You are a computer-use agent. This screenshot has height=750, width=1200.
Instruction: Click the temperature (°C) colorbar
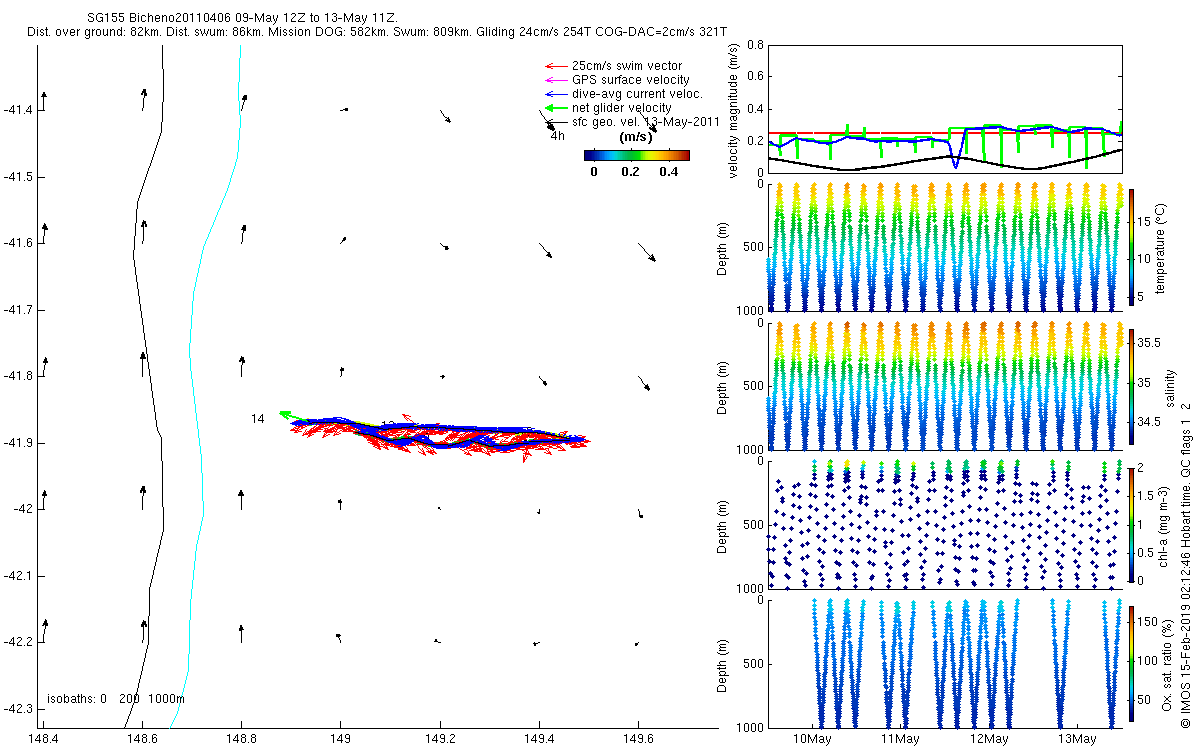(x=1131, y=246)
